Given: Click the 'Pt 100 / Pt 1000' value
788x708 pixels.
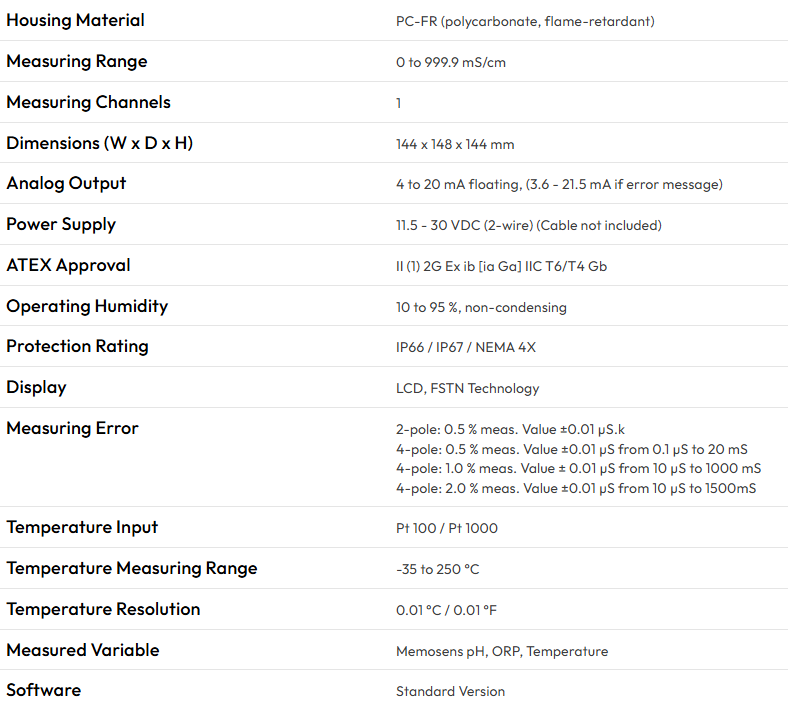Looking at the screenshot, I should [447, 528].
